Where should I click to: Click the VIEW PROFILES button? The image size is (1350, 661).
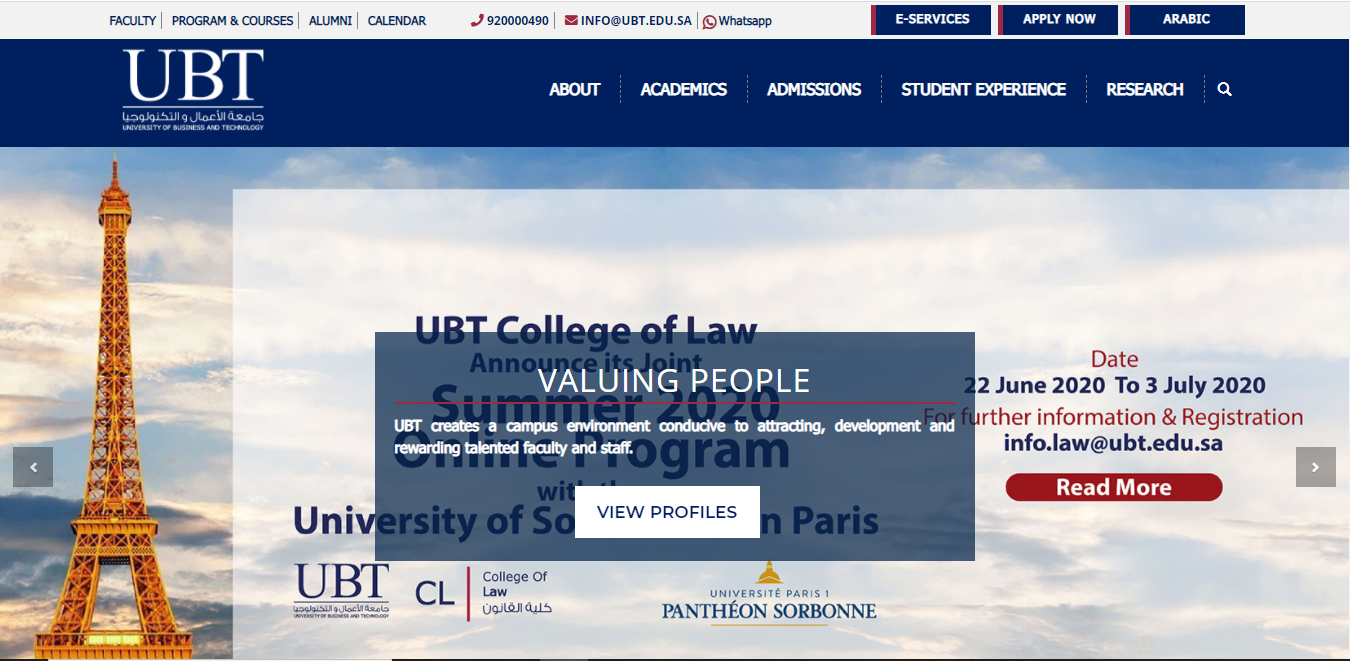[667, 512]
